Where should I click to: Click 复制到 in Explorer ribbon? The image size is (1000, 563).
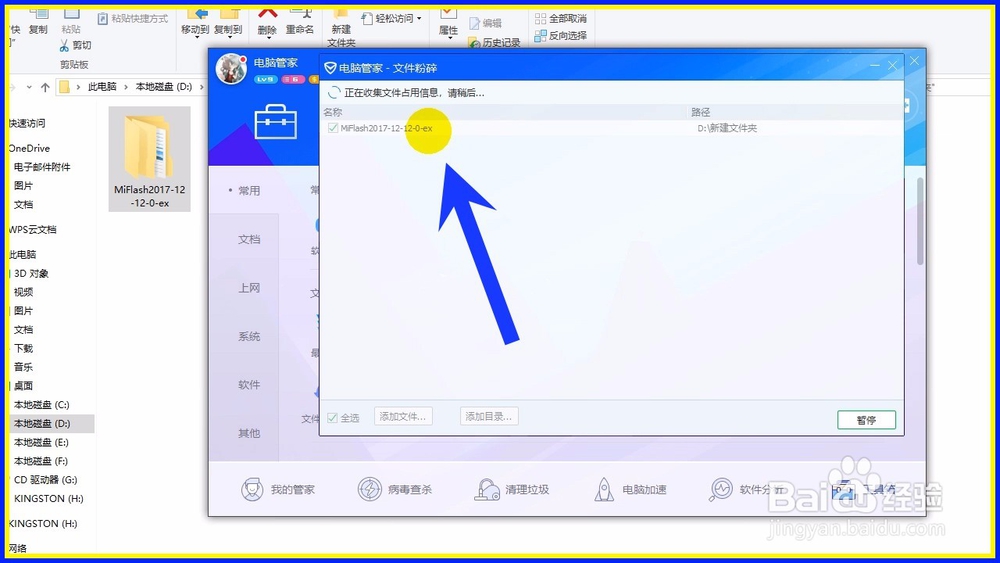click(x=228, y=22)
